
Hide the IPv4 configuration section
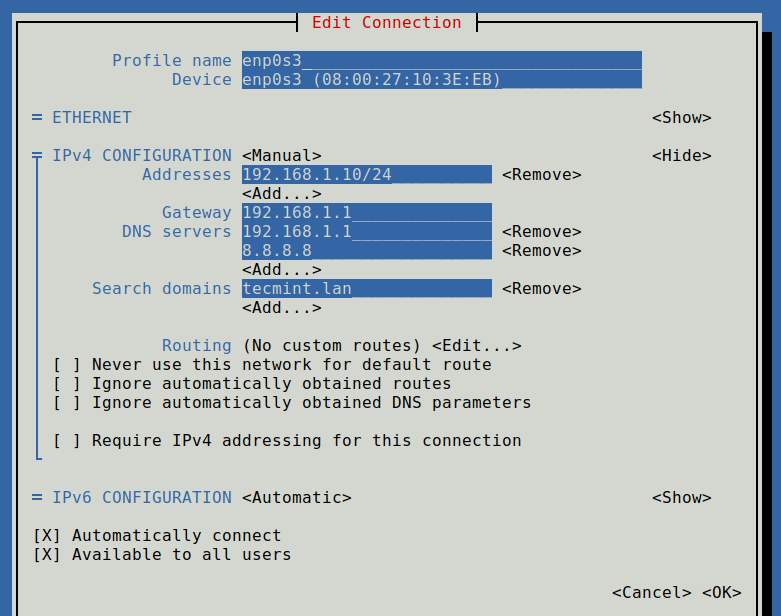[x=681, y=156]
